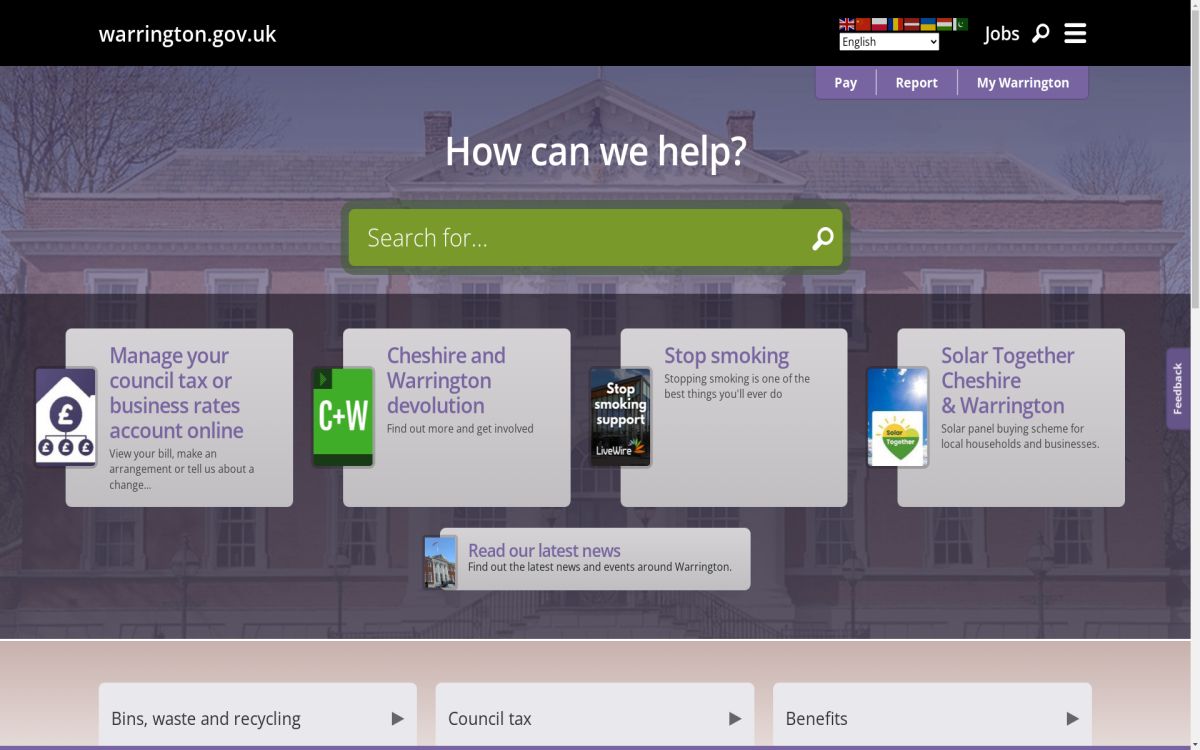Click the council tax house icon
Screen dimensions: 1200x750
coord(64,415)
